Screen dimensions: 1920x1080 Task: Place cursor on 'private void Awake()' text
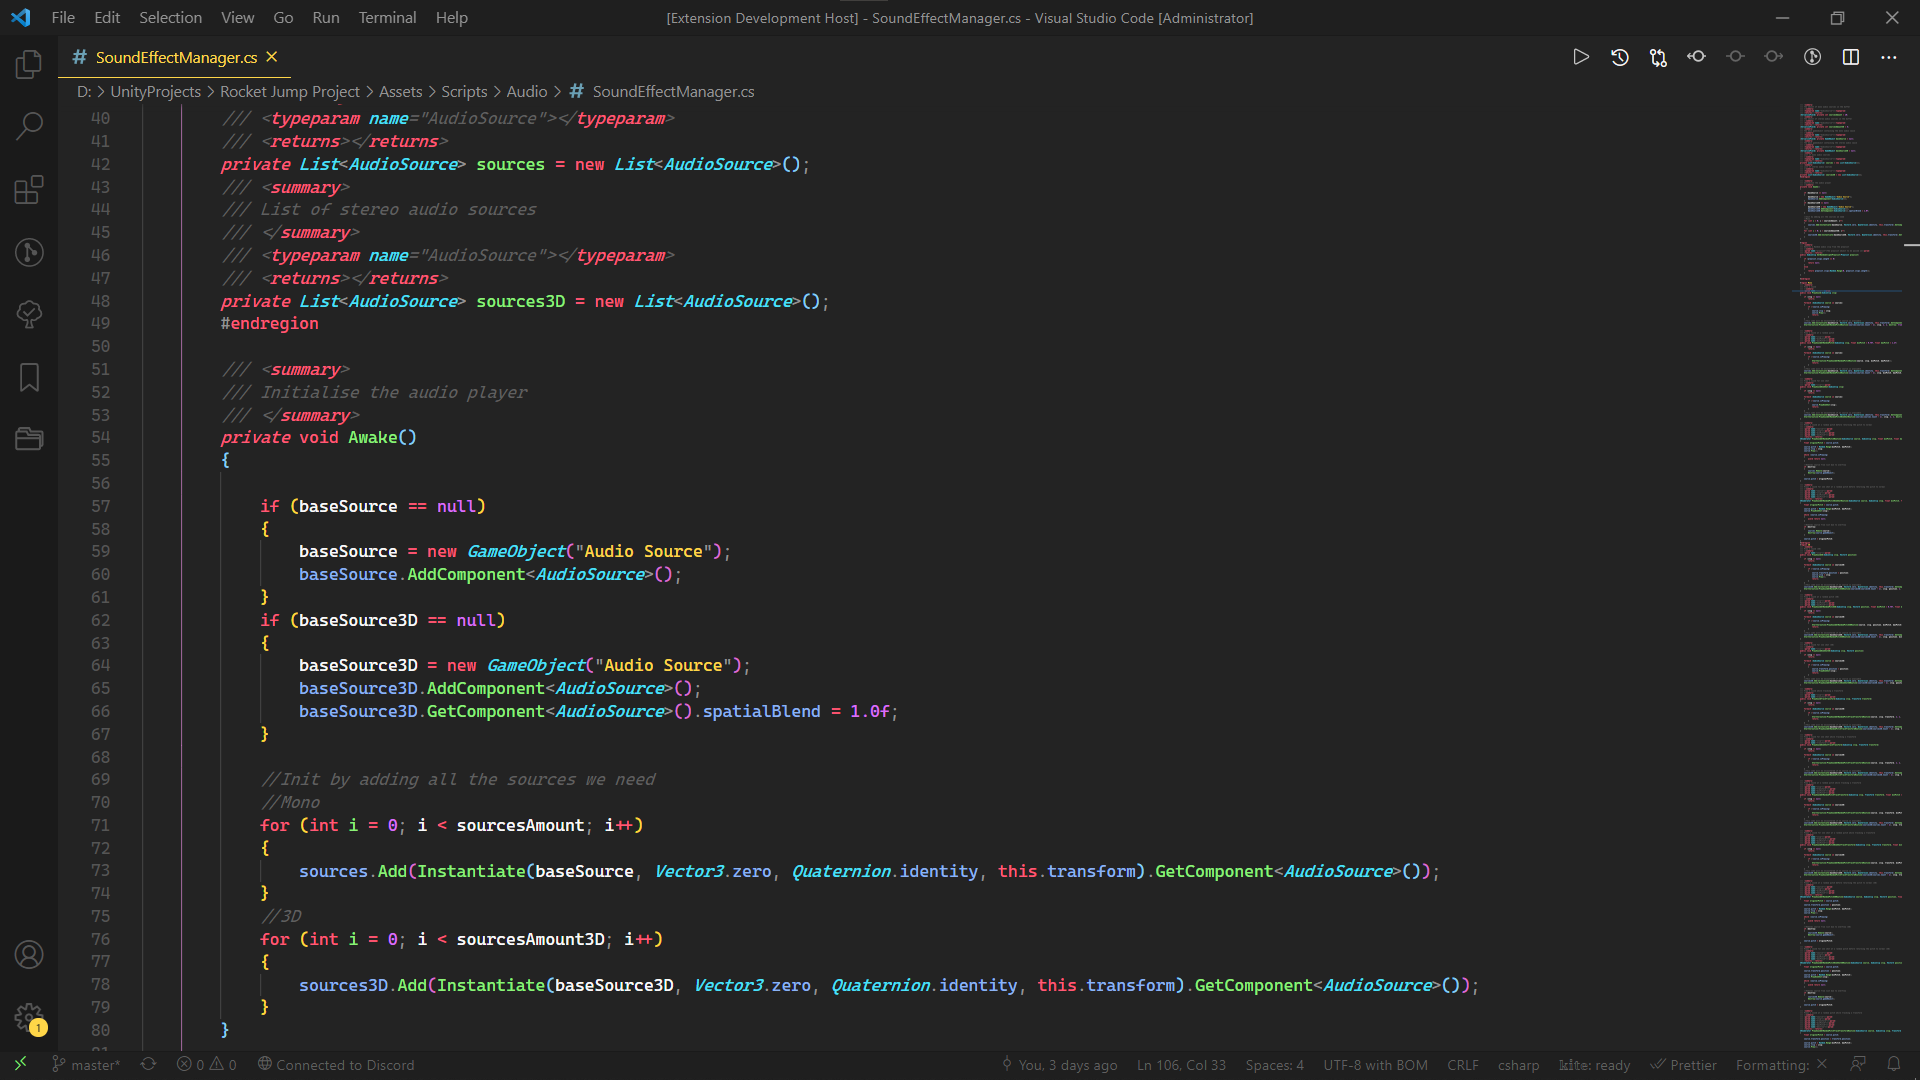(318, 437)
